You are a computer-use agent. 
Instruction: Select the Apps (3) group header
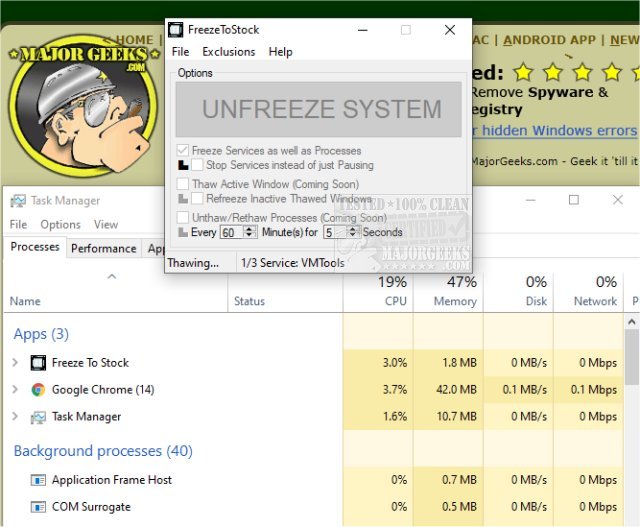coord(41,334)
